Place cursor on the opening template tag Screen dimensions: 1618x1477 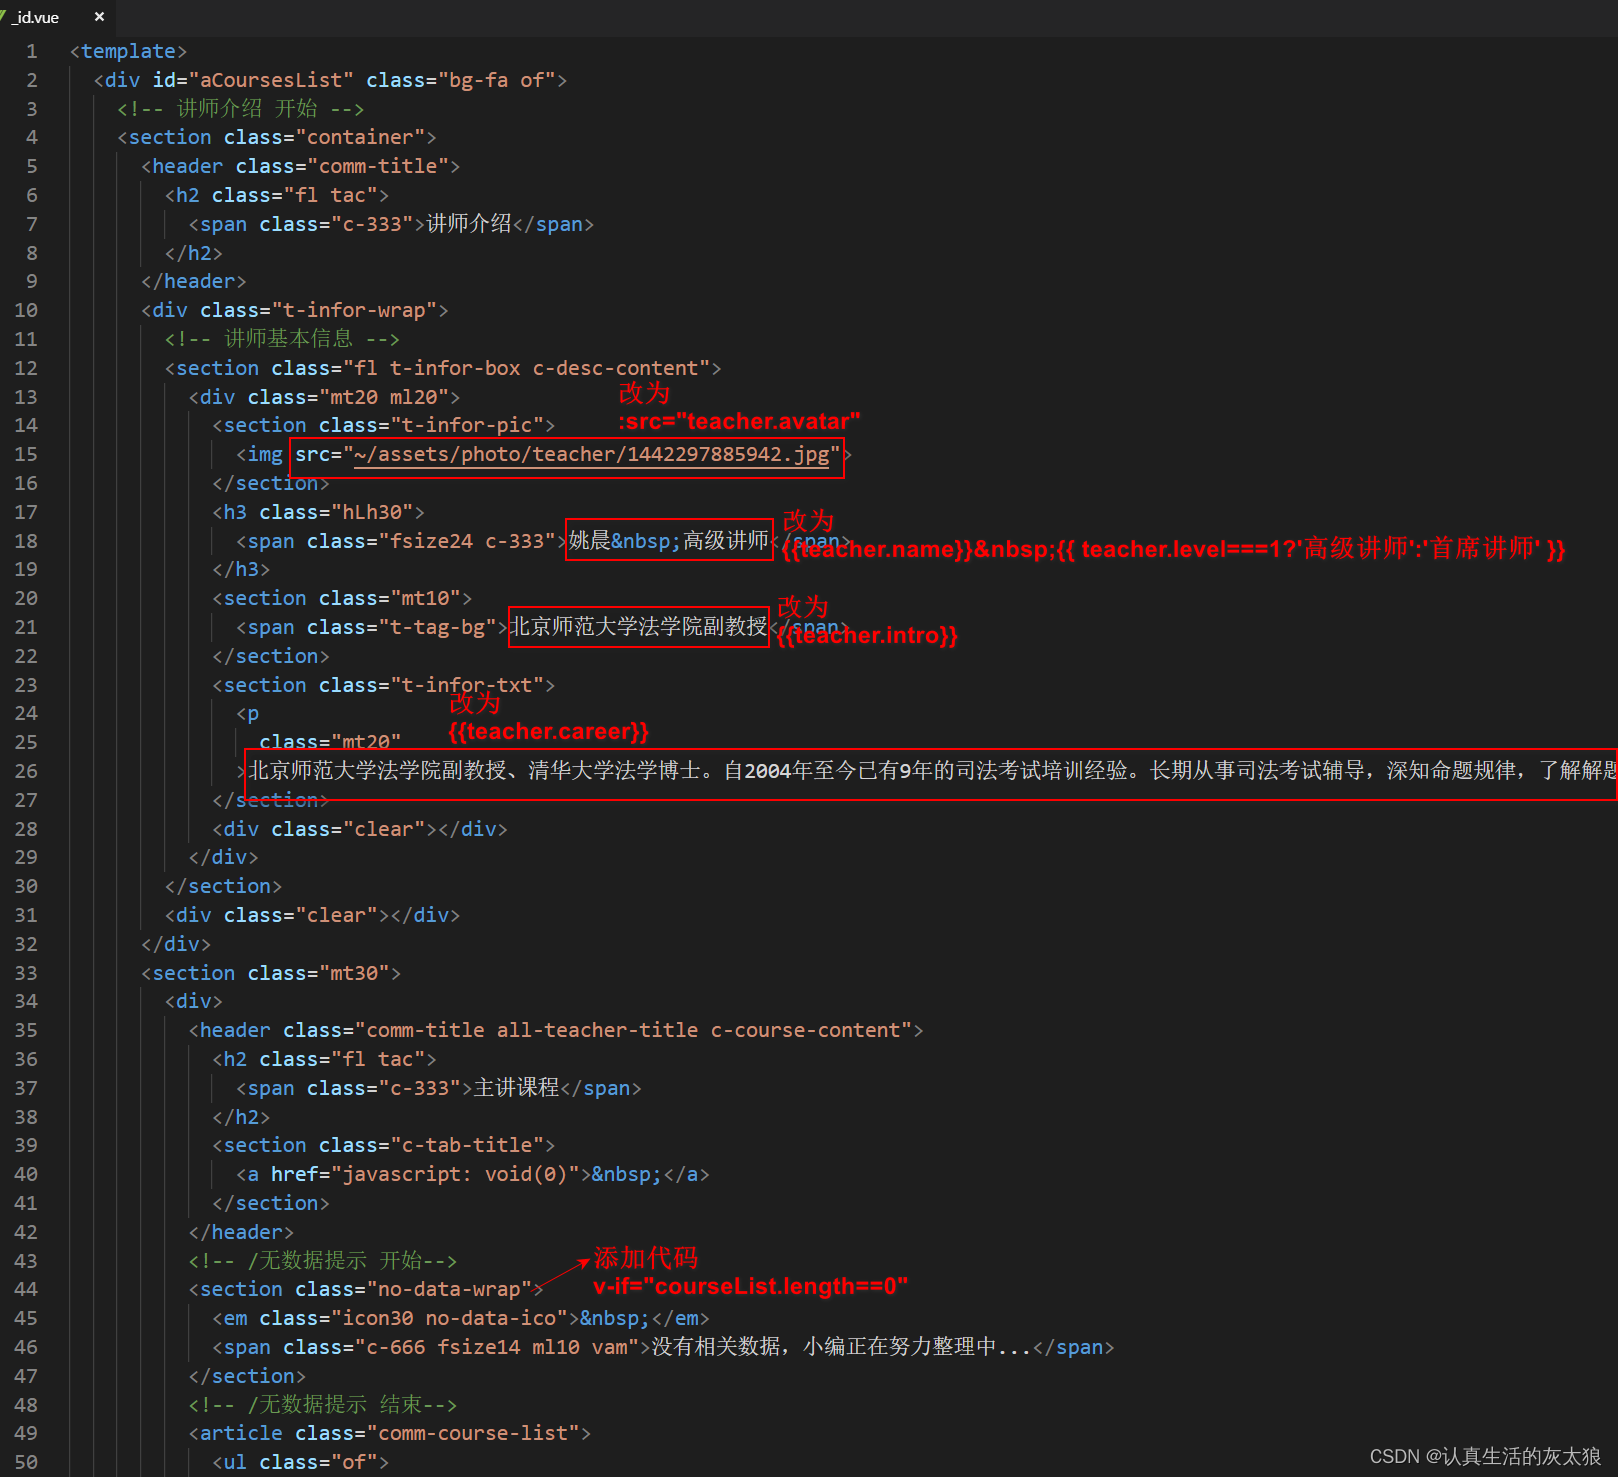(128, 51)
